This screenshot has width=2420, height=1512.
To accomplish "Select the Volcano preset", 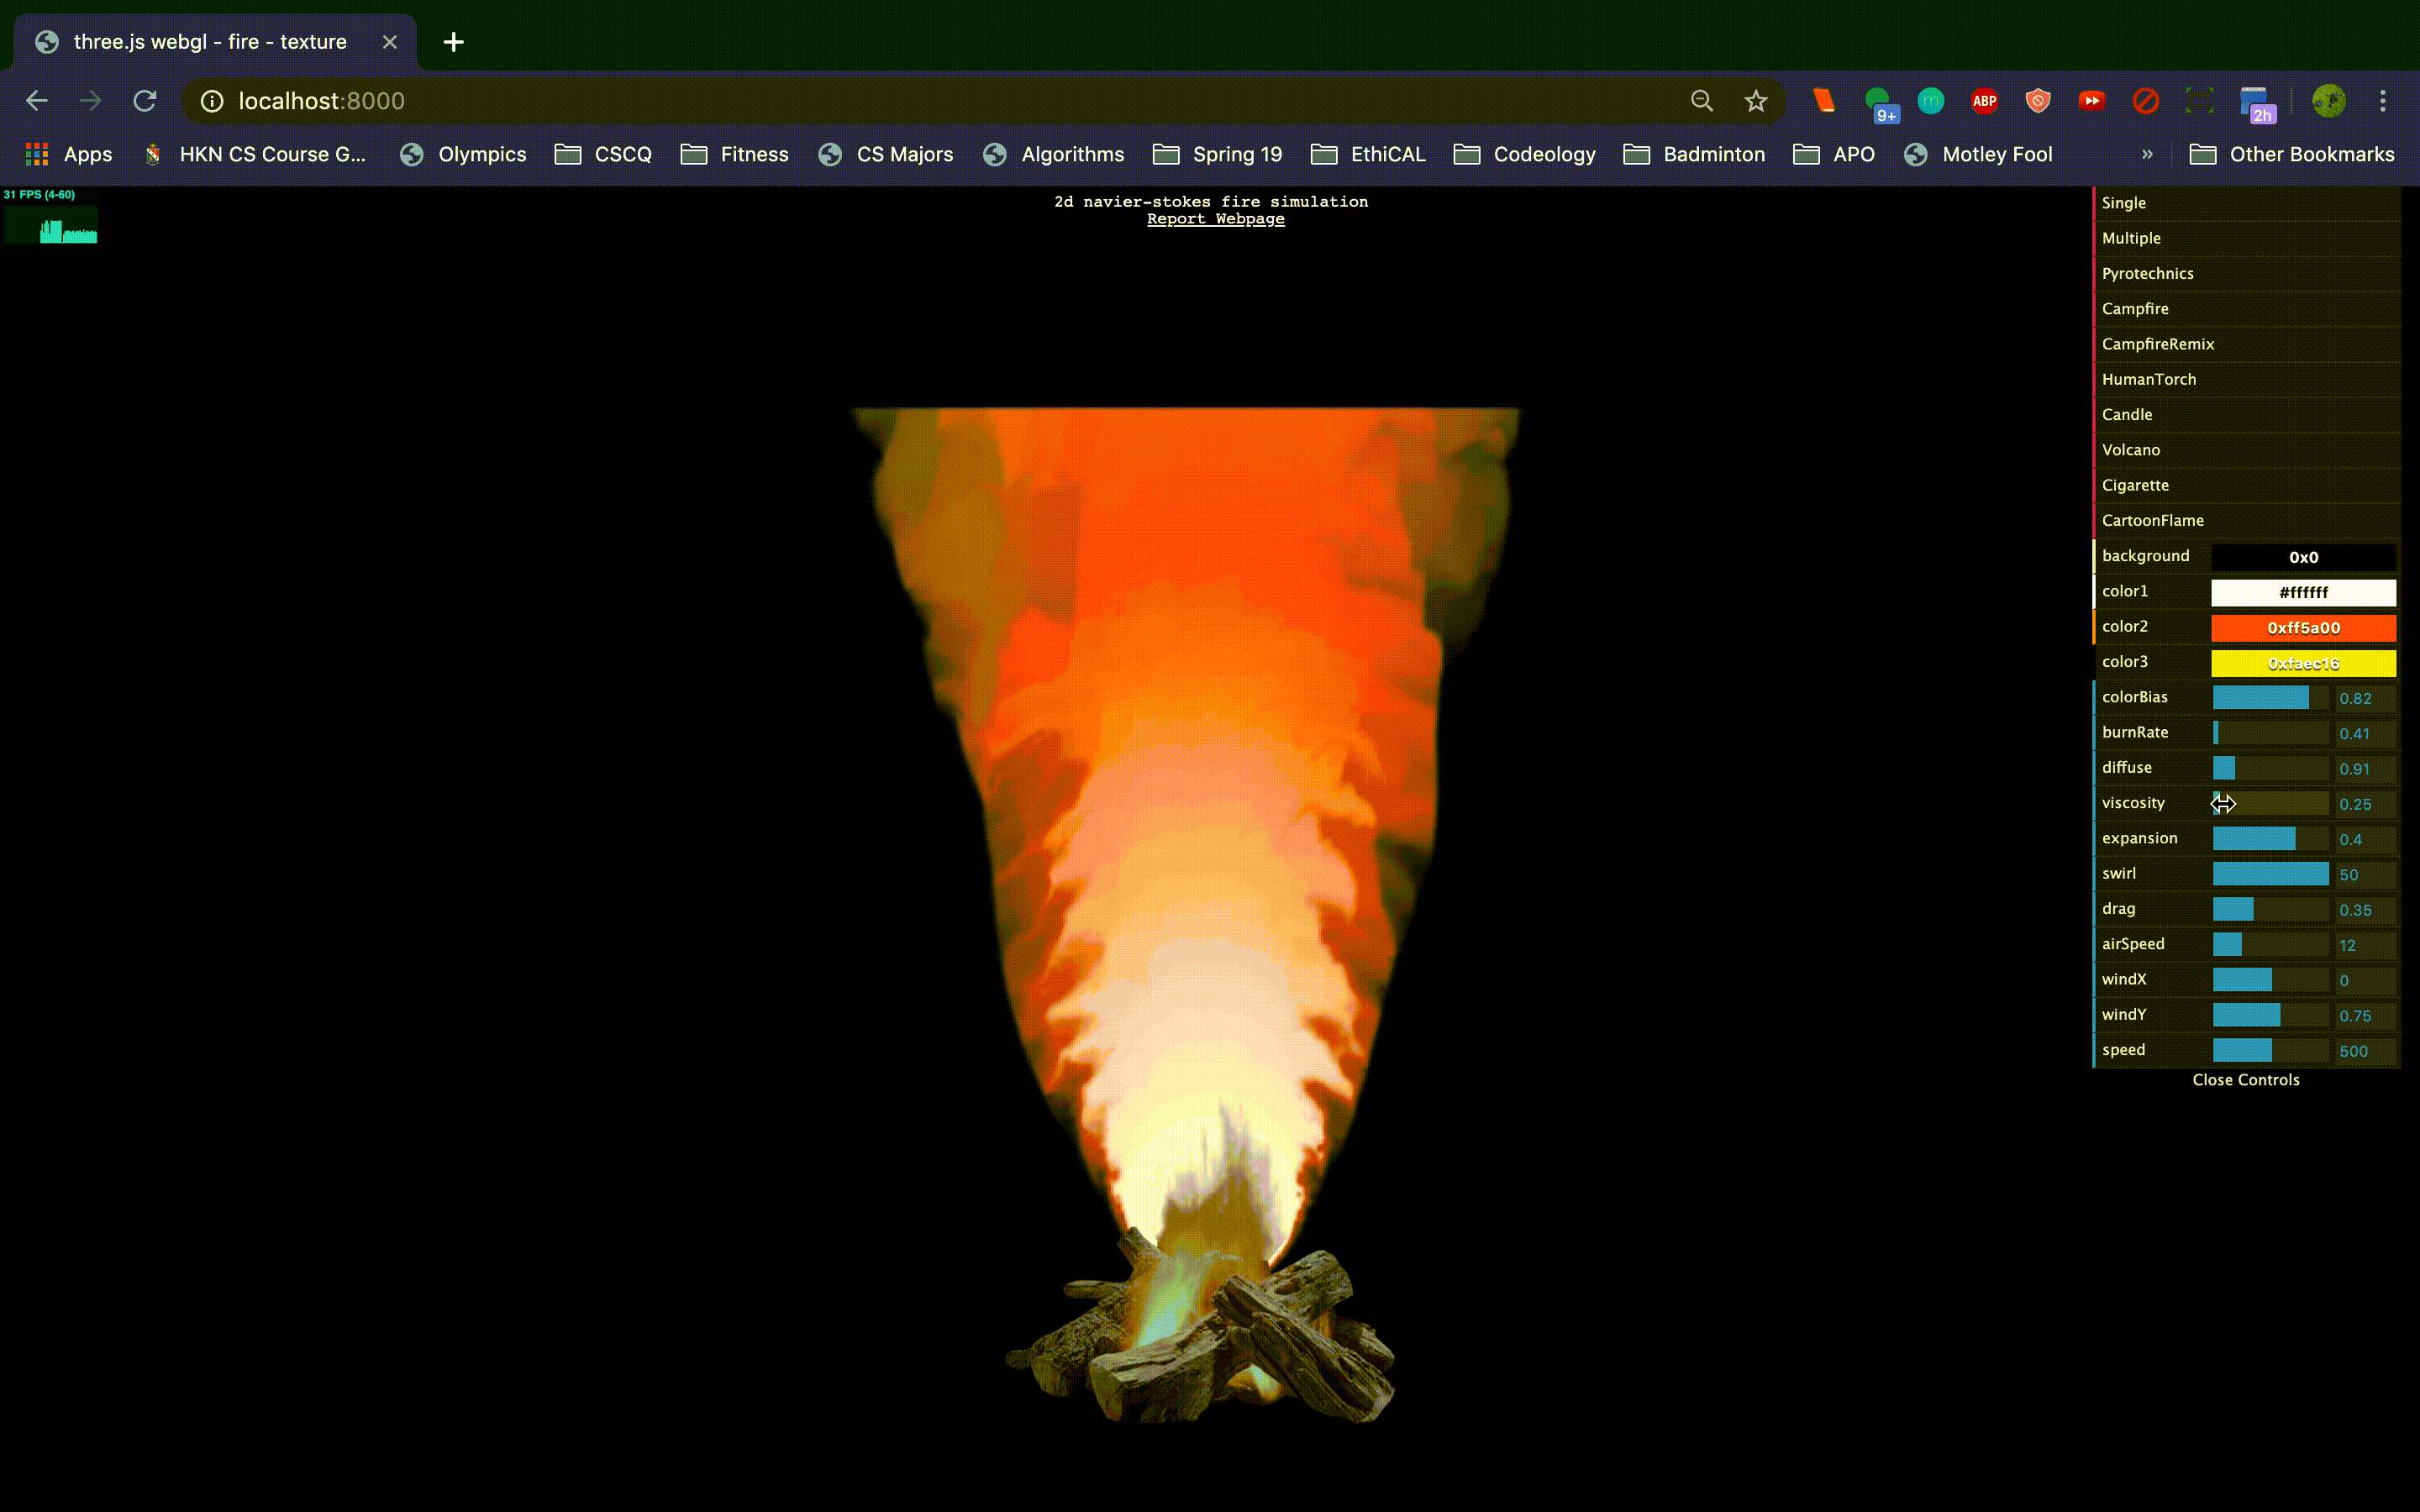I will [2130, 450].
